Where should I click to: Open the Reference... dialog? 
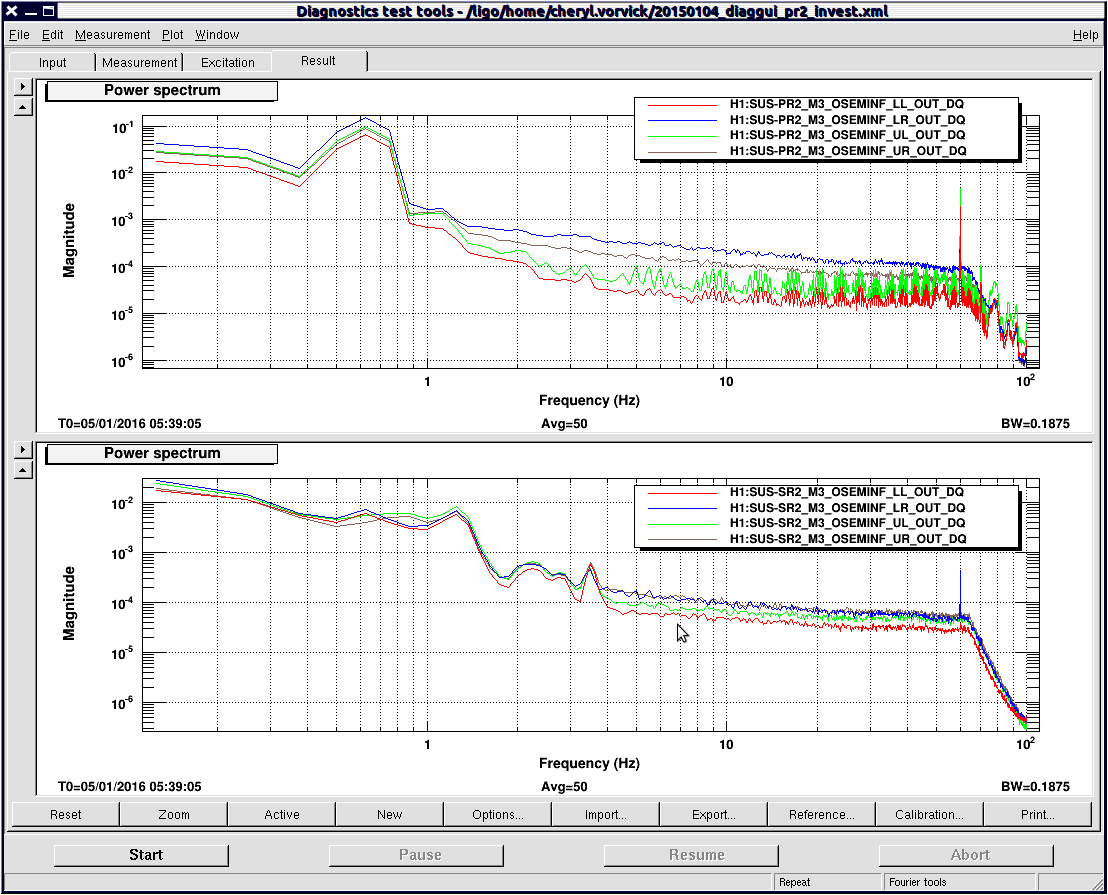coord(822,814)
